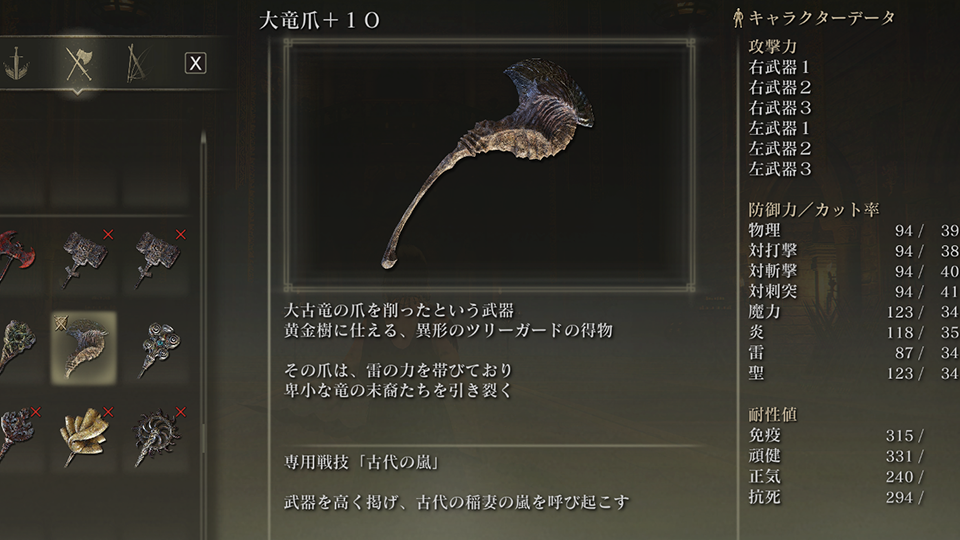960x540 pixels.
Task: Open the sword and dagger category tab
Action: (x=17, y=64)
